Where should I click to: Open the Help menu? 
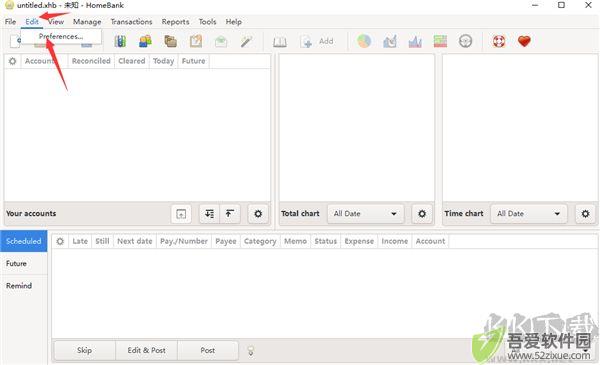coord(233,22)
